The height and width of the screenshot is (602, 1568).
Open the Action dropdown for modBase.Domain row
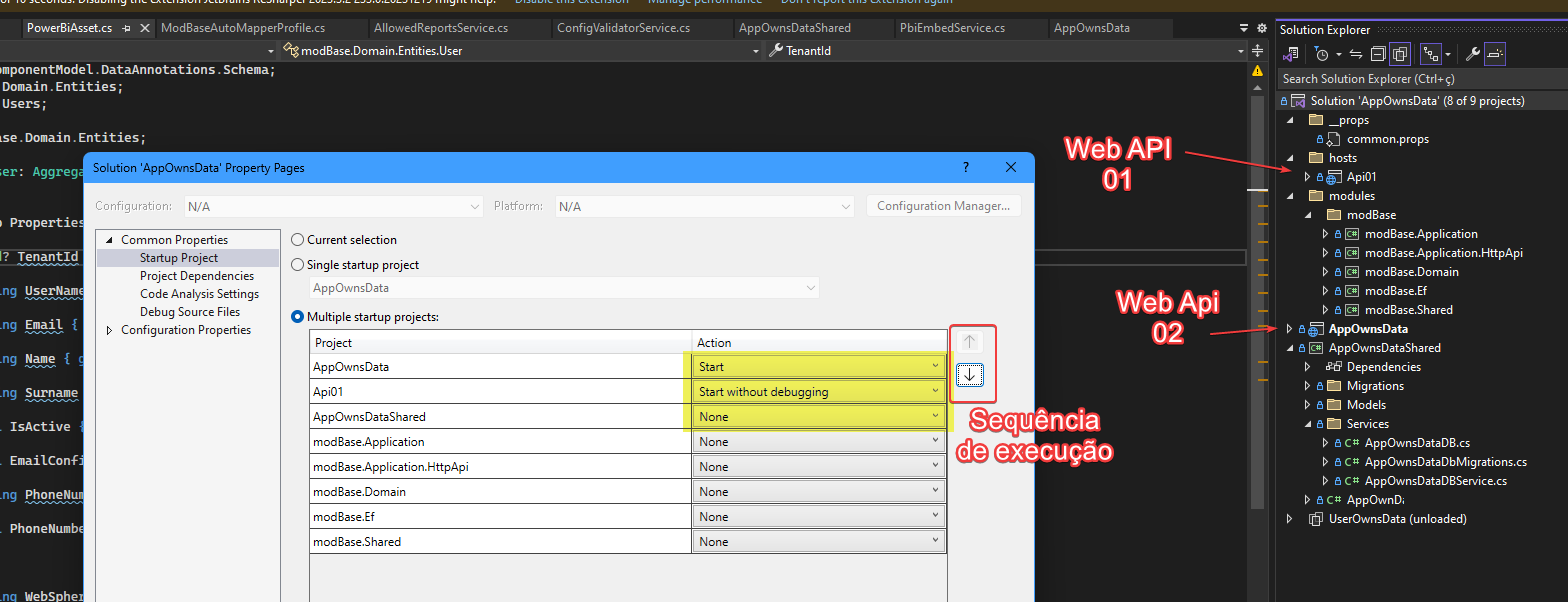point(819,492)
